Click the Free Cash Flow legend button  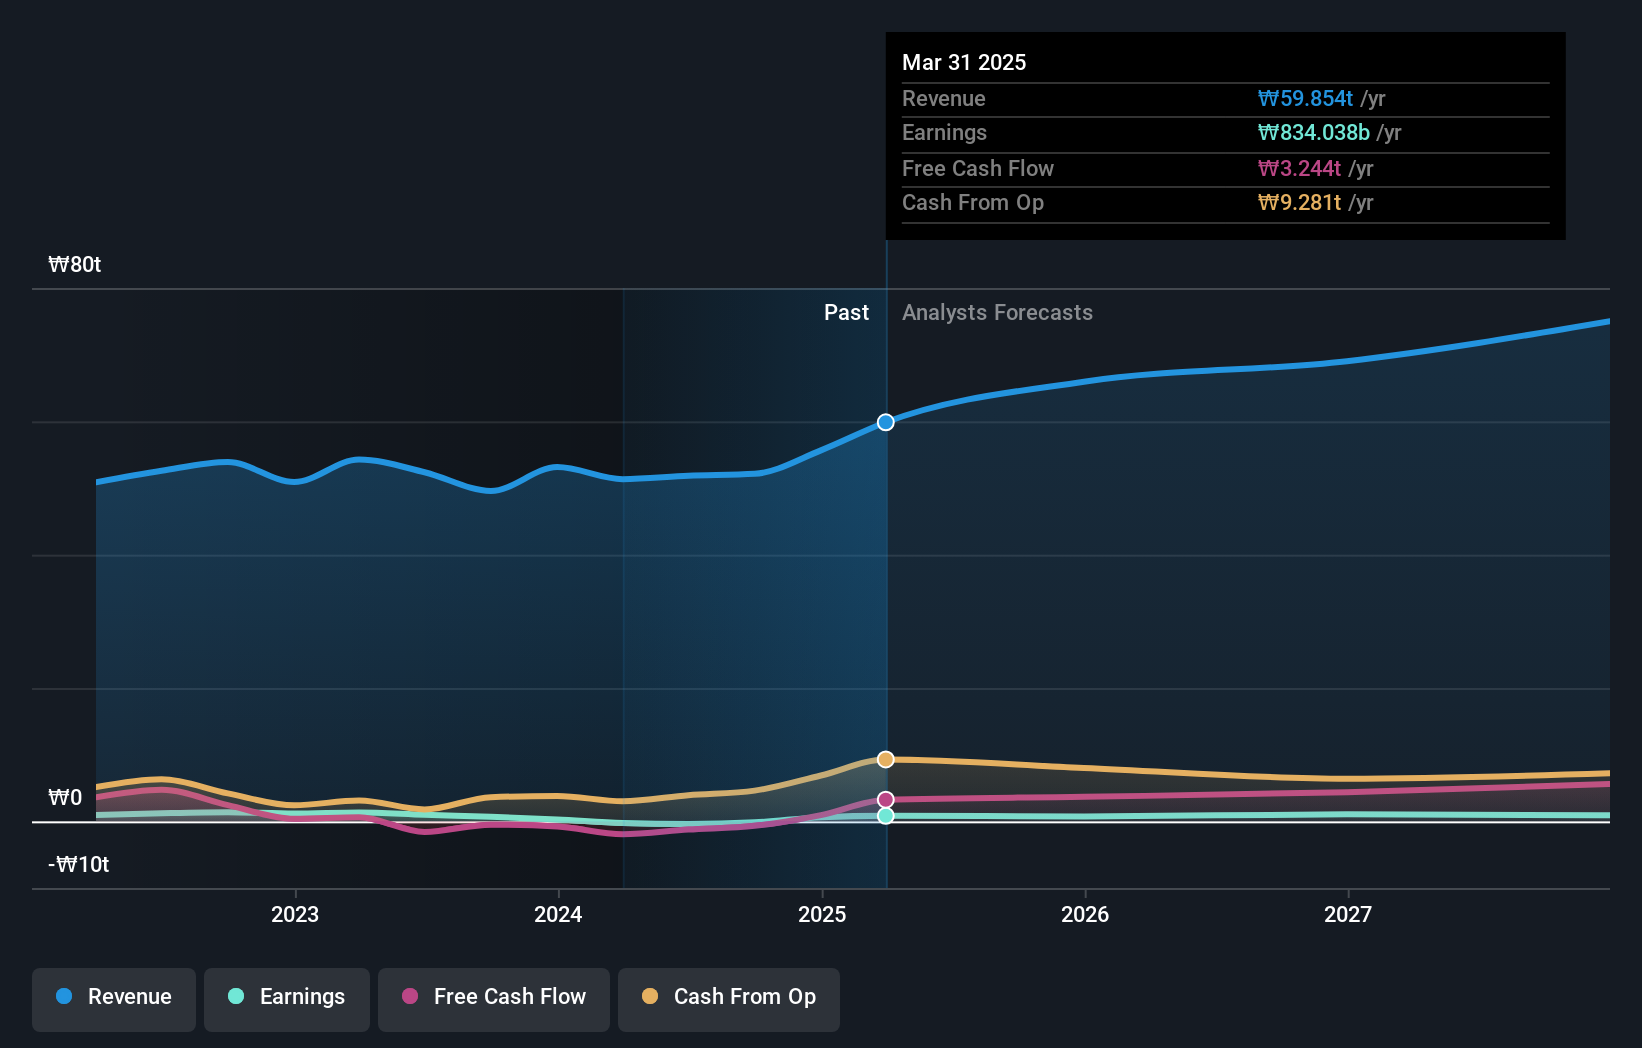(x=493, y=999)
